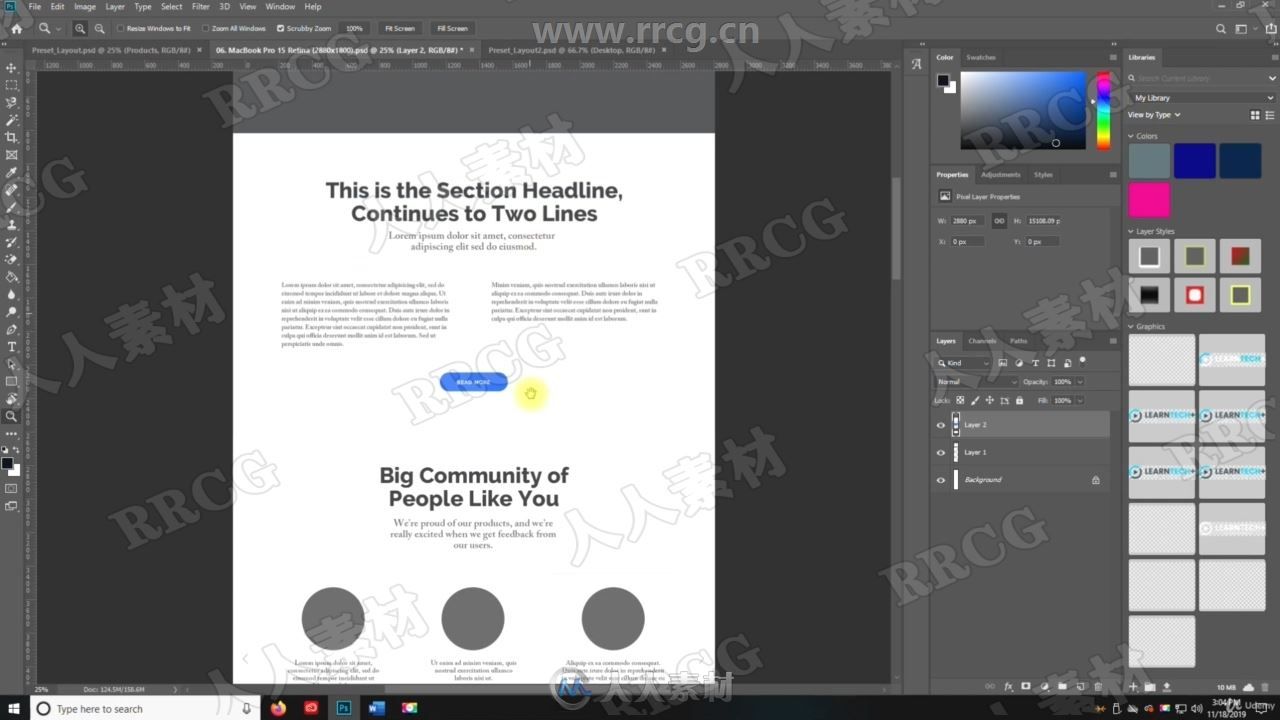Switch Libraries to grid view
1280x720 pixels.
[x=1255, y=115]
